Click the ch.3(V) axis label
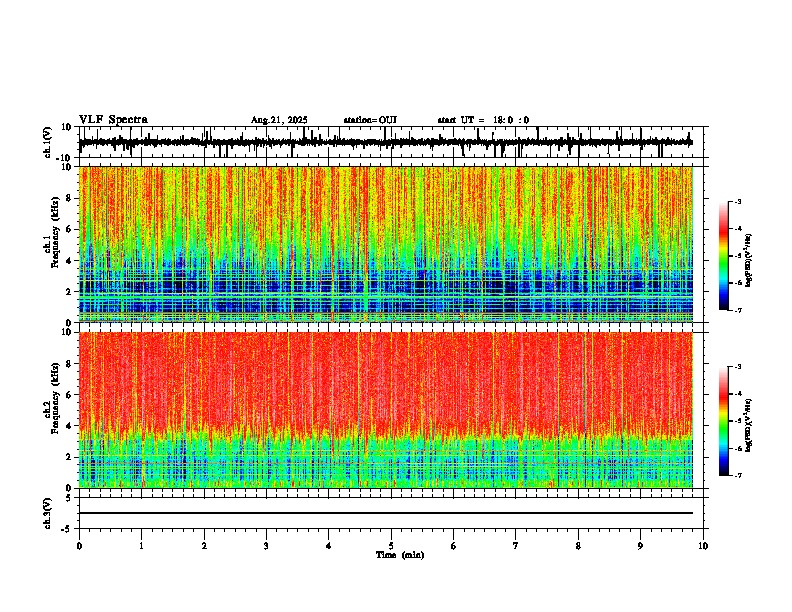 (48, 513)
